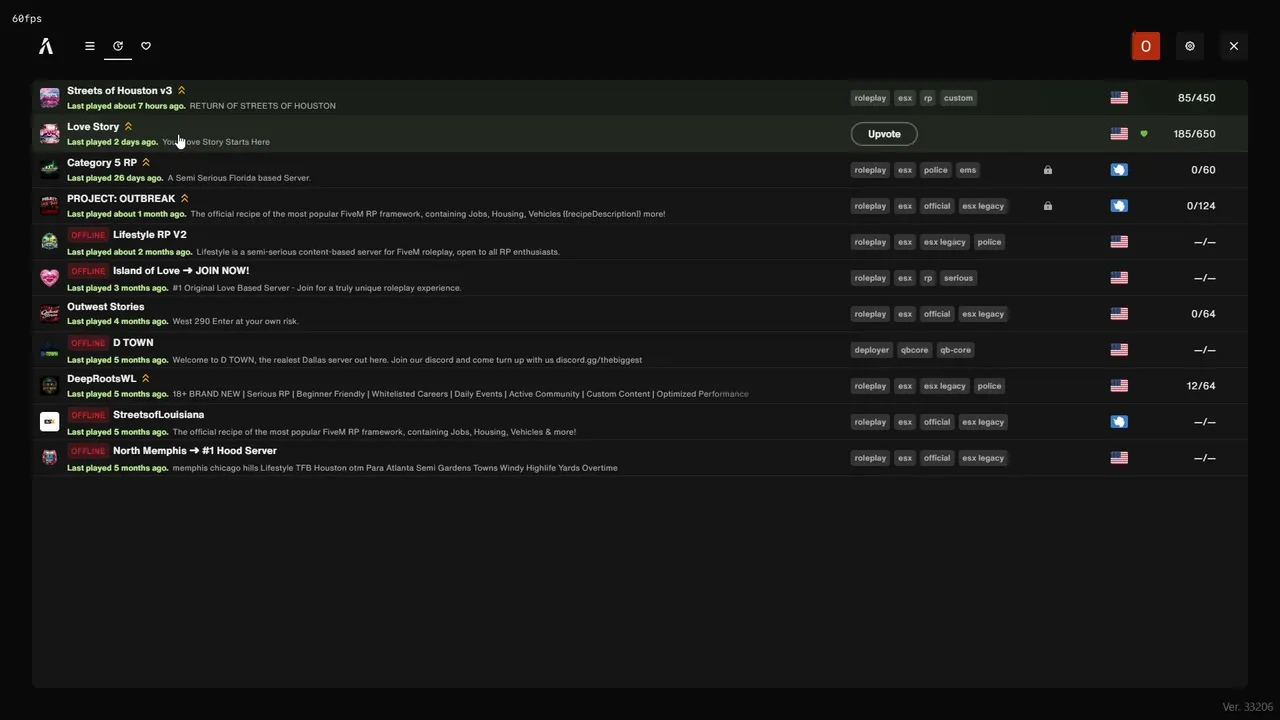Image resolution: width=1280 pixels, height=720 pixels.
Task: Select the qbcore tag on D TOWN
Action: (x=915, y=350)
